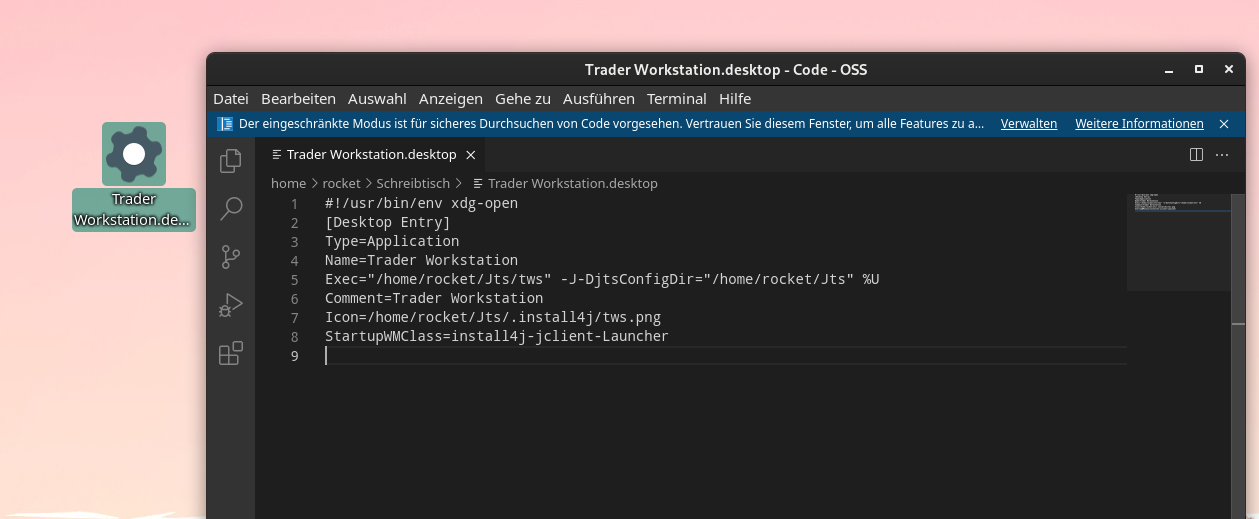Click the Weitere Informationen link
Screen dimensions: 1259x519
point(1139,124)
